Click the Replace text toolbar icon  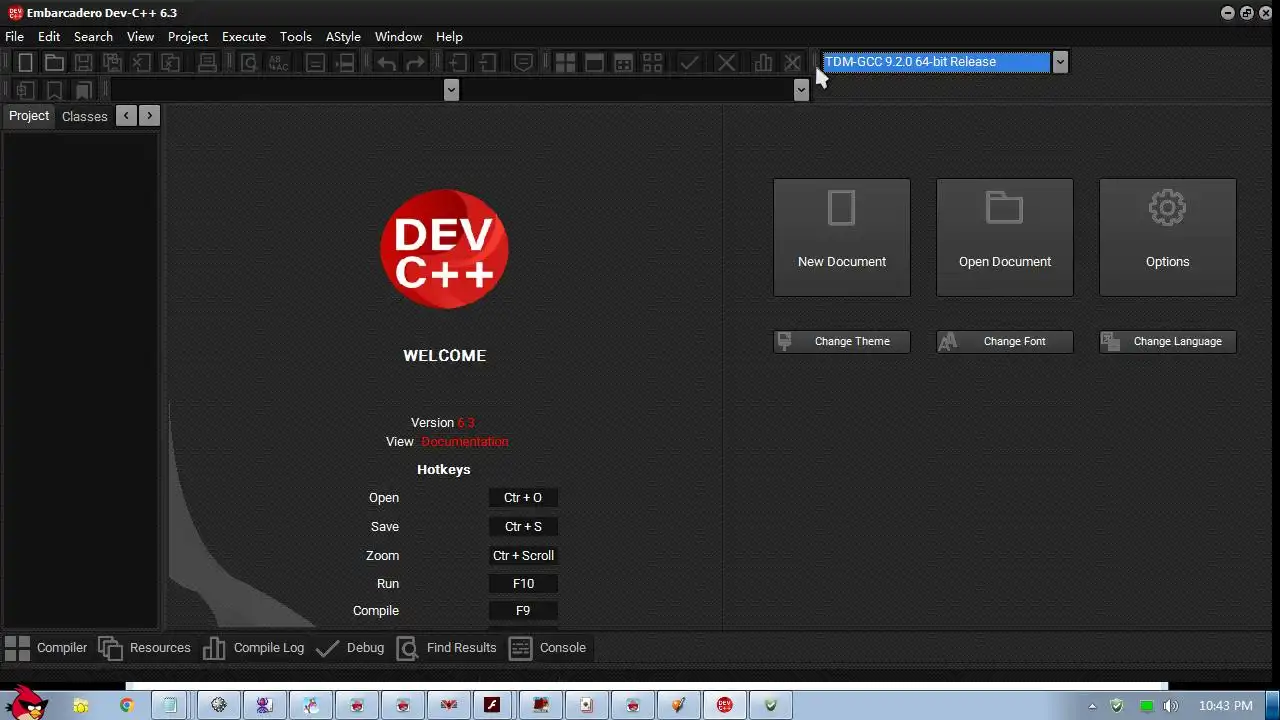tap(278, 62)
